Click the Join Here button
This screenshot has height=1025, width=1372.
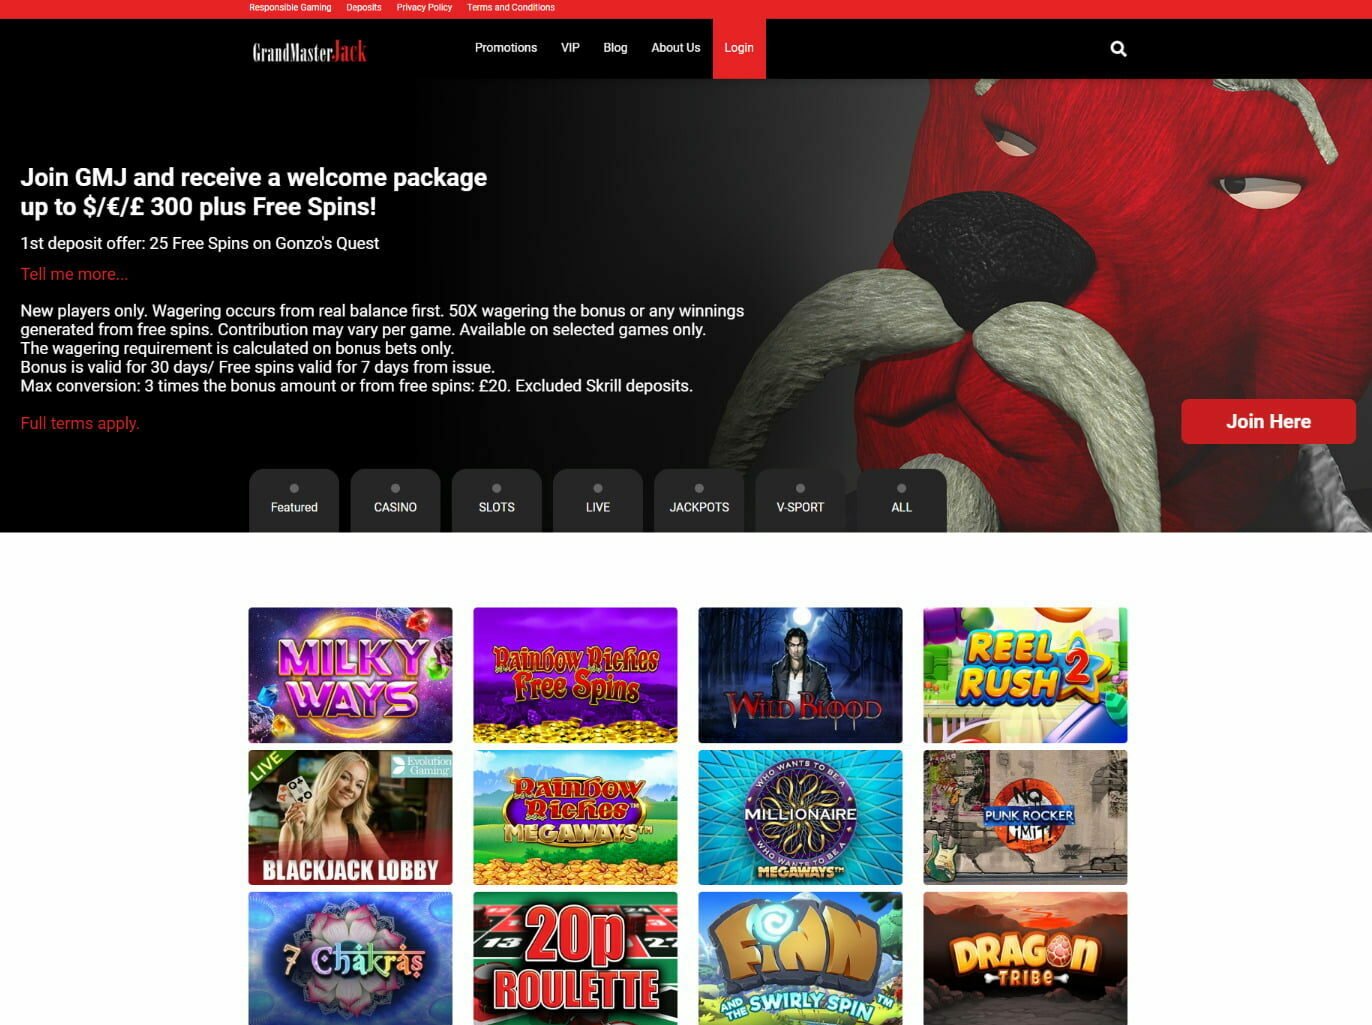coord(1268,422)
